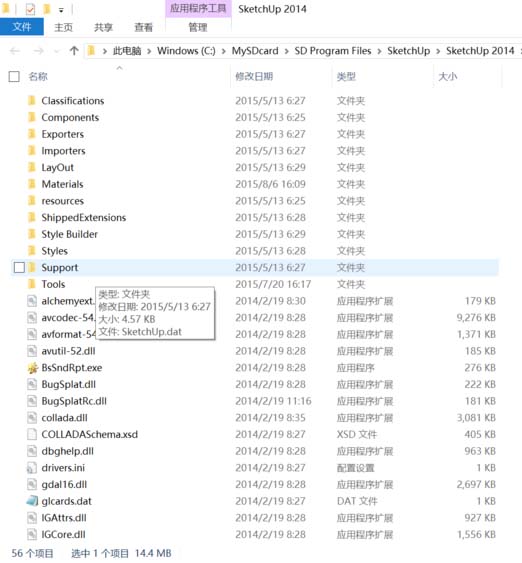The image size is (522, 563).
Task: Open the Classifications folder icon
Action: click(x=32, y=101)
